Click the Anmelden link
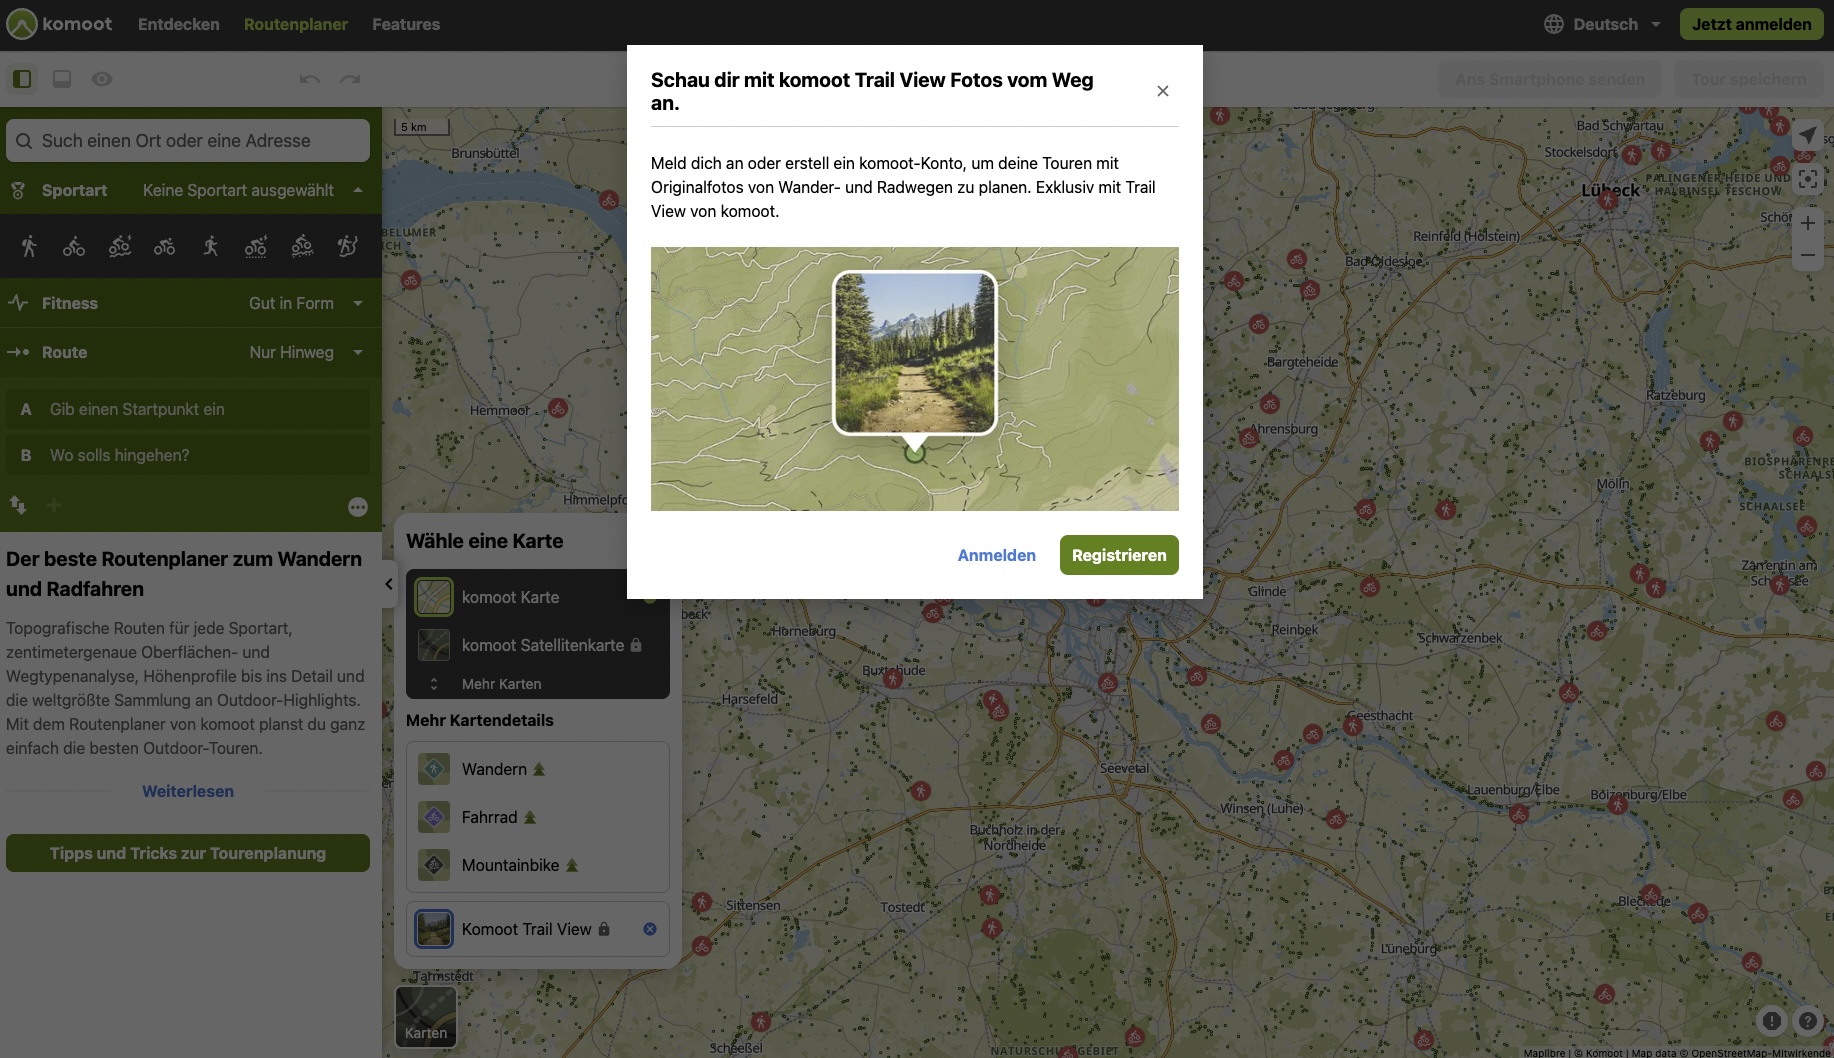This screenshot has width=1834, height=1058. 996,555
